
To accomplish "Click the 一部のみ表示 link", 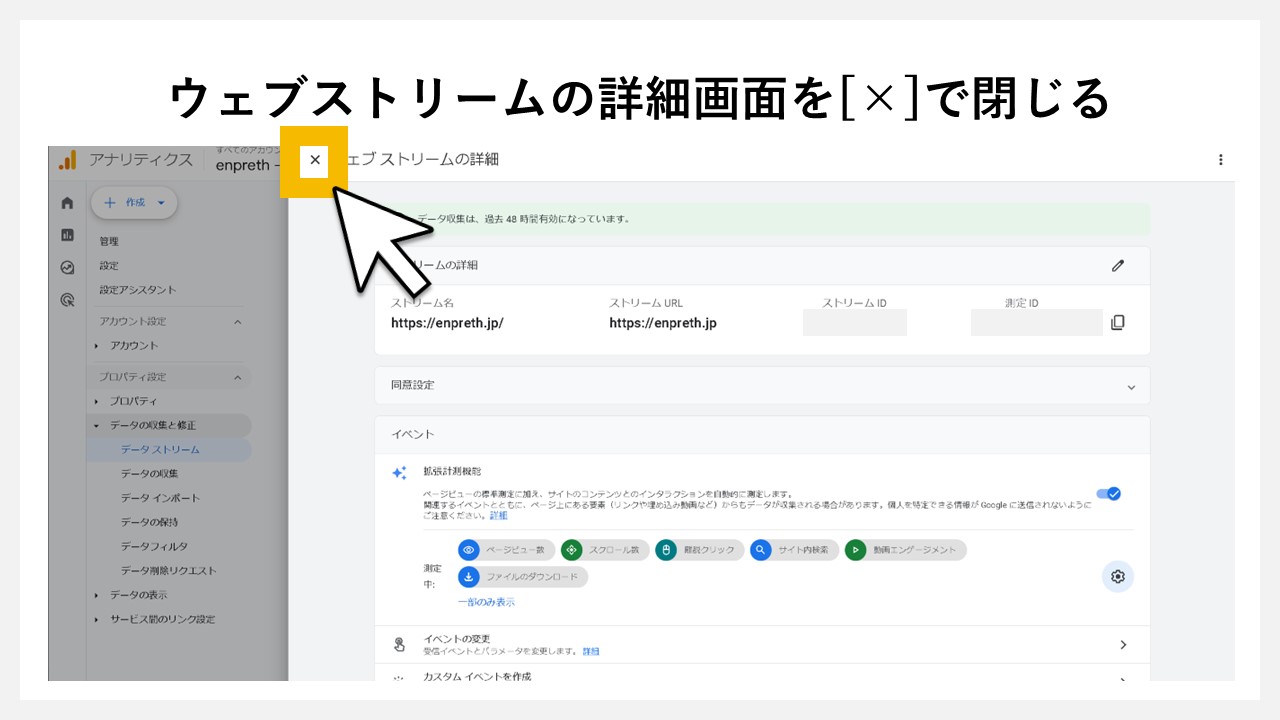I will [x=487, y=601].
